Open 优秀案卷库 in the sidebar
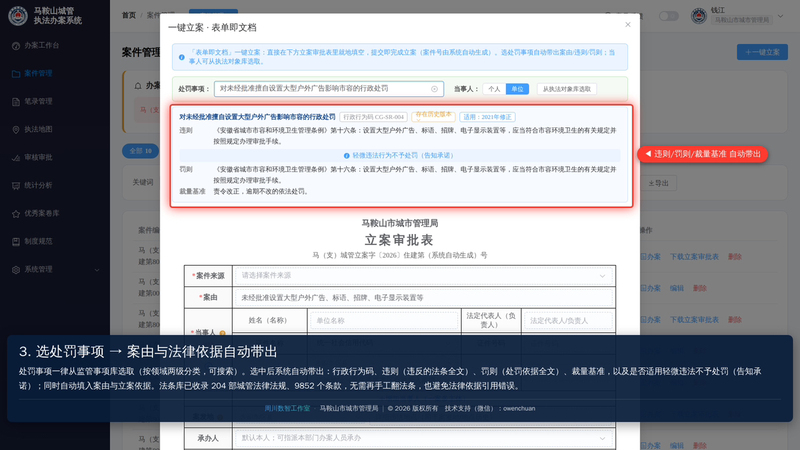Image resolution: width=800 pixels, height=450 pixels. click(x=42, y=213)
